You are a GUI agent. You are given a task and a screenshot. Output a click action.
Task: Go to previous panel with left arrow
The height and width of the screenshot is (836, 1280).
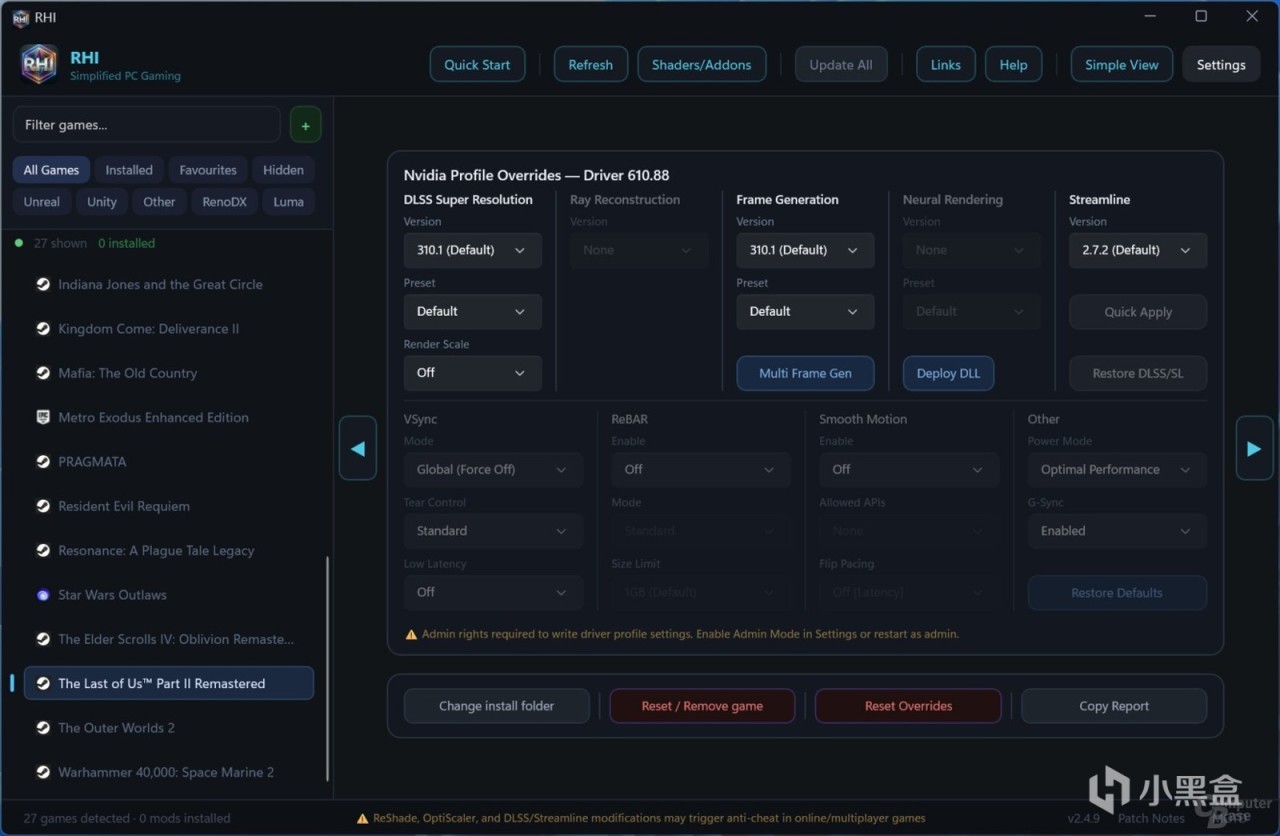click(357, 448)
